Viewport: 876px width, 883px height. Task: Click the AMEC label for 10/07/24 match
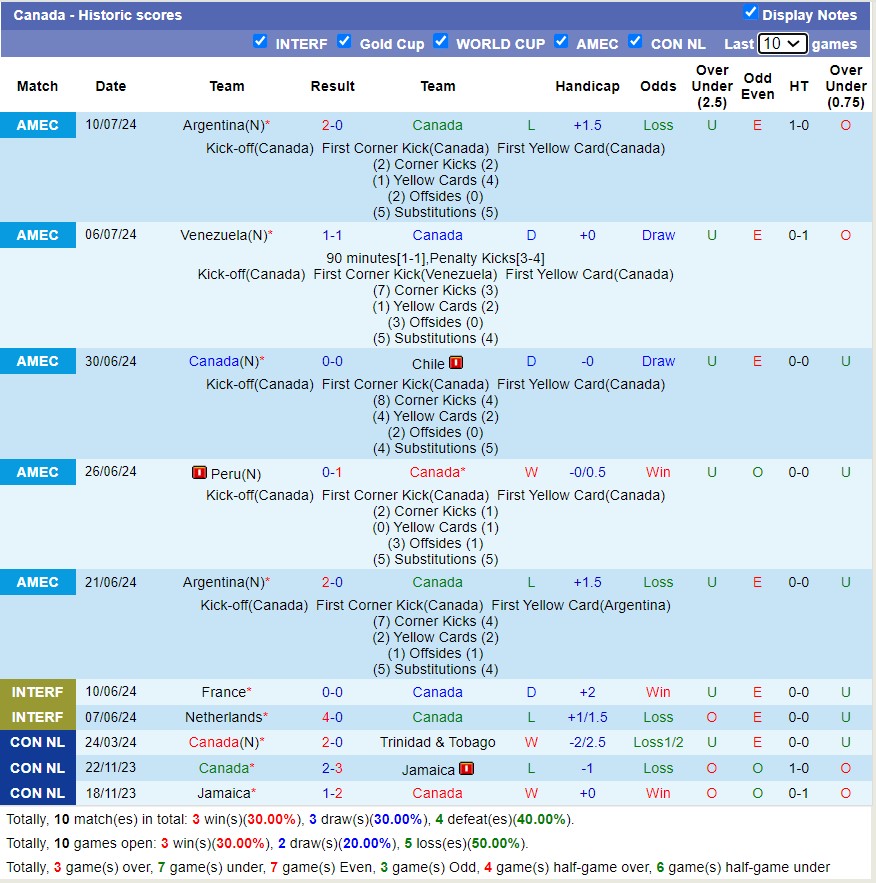[x=38, y=125]
